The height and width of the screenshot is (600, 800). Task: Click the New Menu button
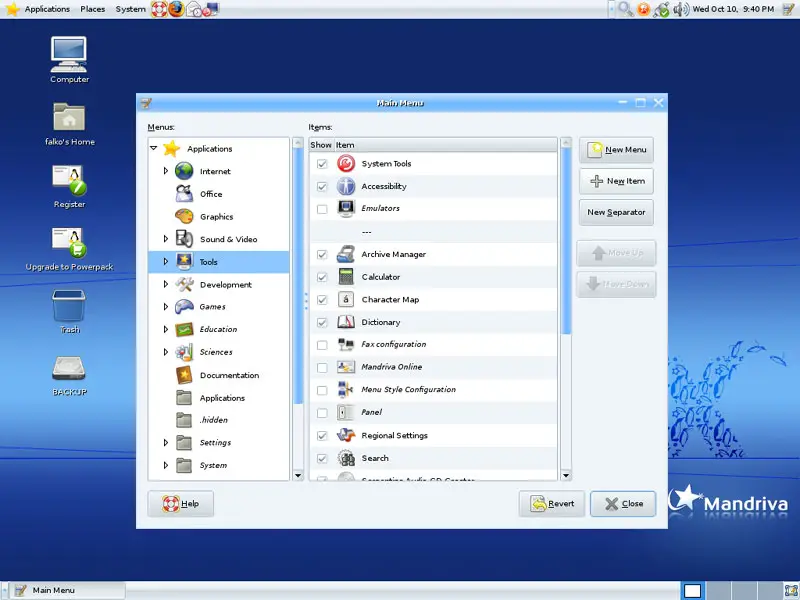pyautogui.click(x=616, y=150)
